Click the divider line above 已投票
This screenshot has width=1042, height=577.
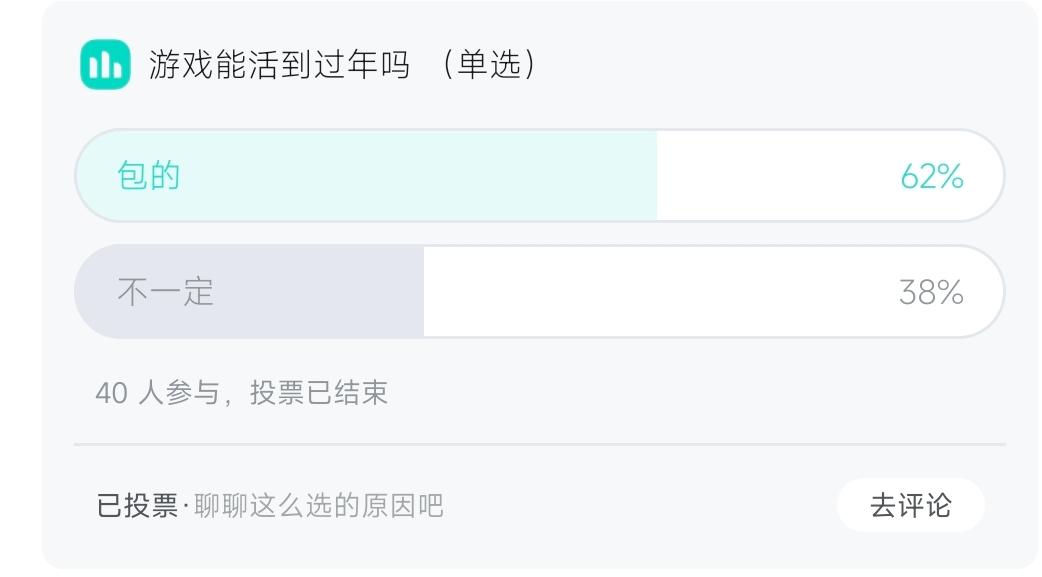coord(540,444)
